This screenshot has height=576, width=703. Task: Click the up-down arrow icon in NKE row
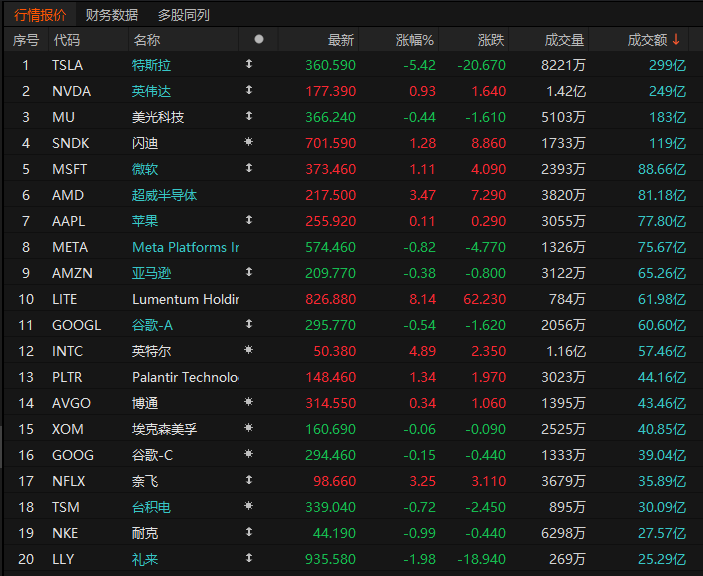249,532
